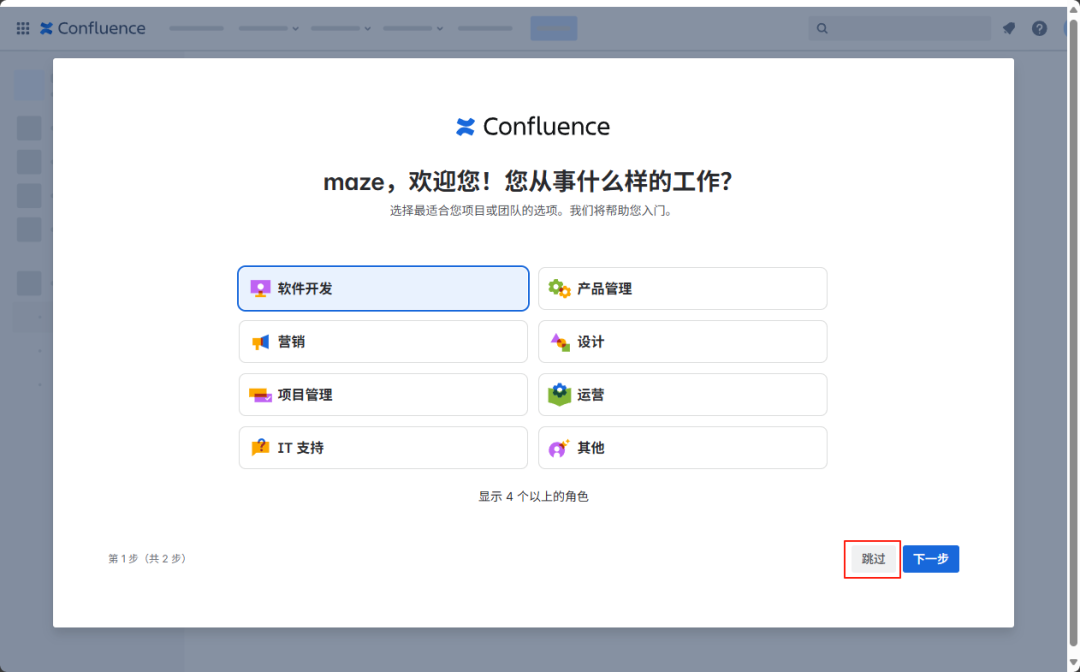Click the last navigation menu item before the create button
Viewport: 1080px width, 672px height.
(485, 28)
